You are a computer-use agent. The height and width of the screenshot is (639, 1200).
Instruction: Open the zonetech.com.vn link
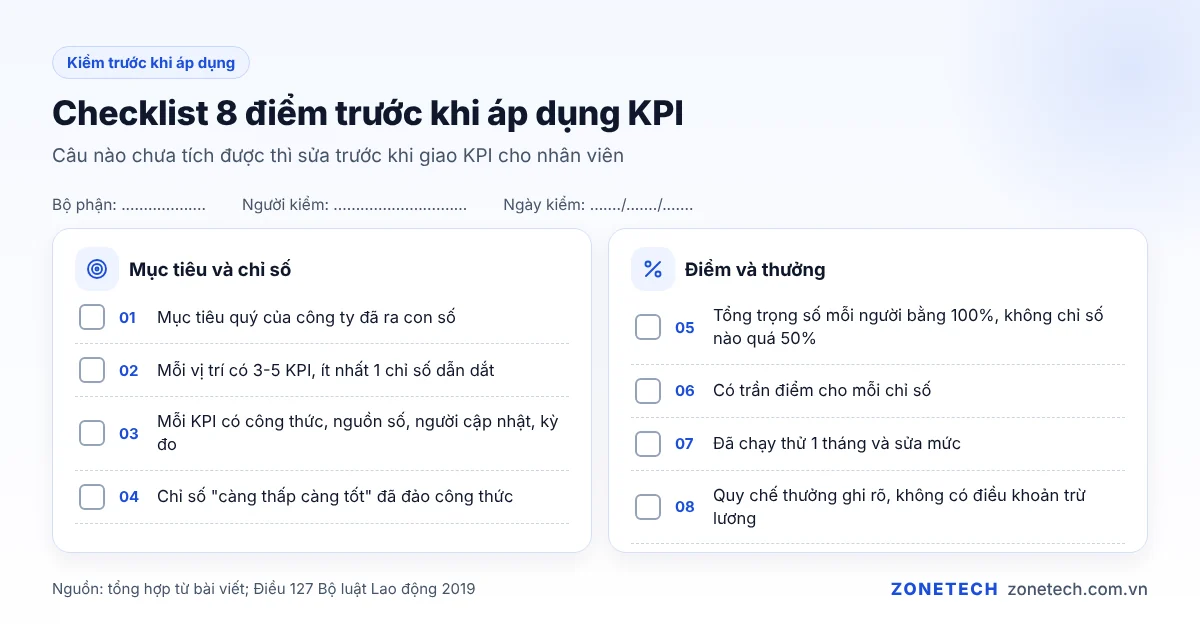click(x=1078, y=589)
